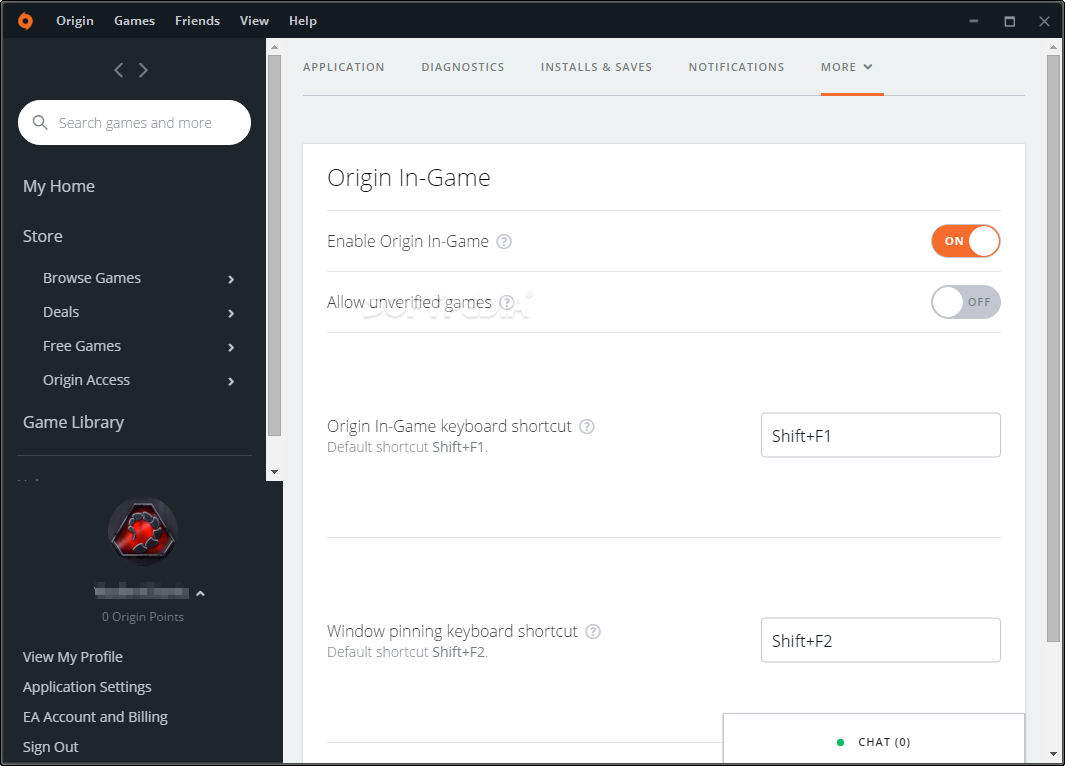Open the View menu
This screenshot has height=766, width=1065.
click(254, 21)
